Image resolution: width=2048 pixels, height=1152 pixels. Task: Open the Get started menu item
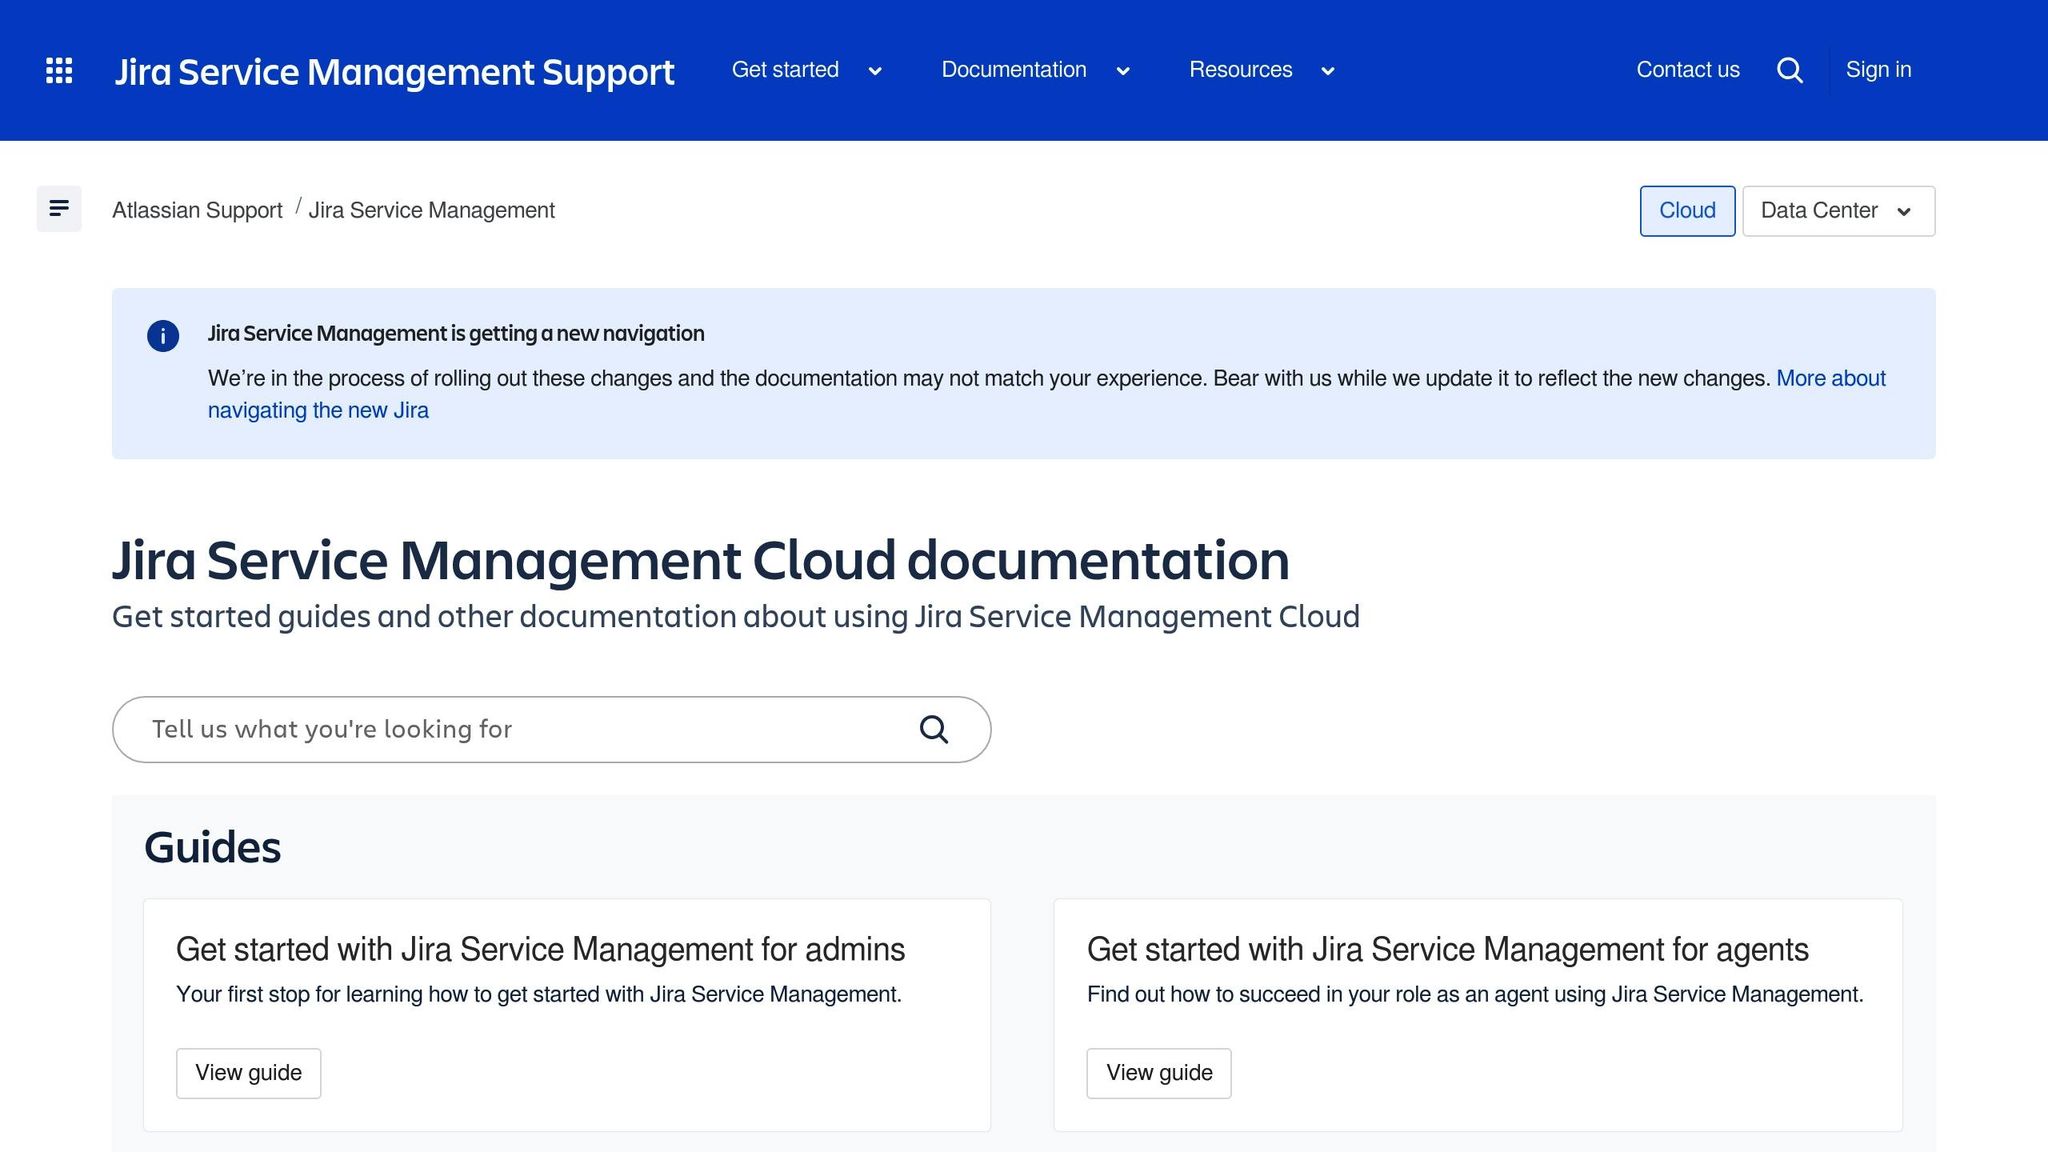click(786, 70)
